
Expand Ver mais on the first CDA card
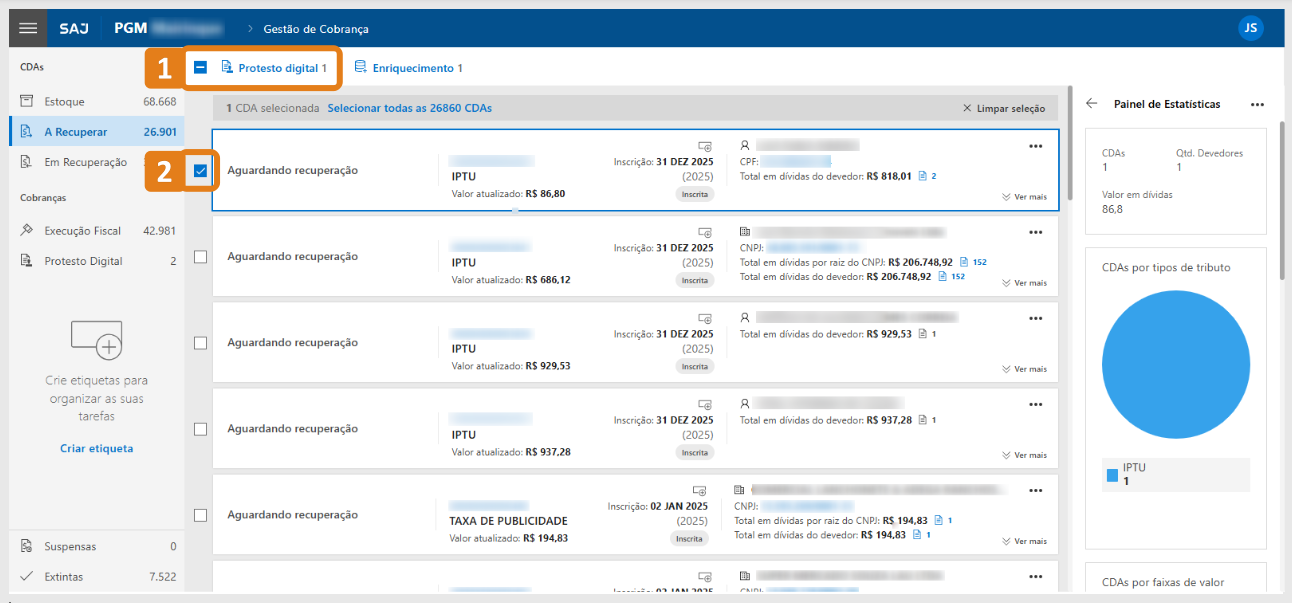coord(1024,197)
